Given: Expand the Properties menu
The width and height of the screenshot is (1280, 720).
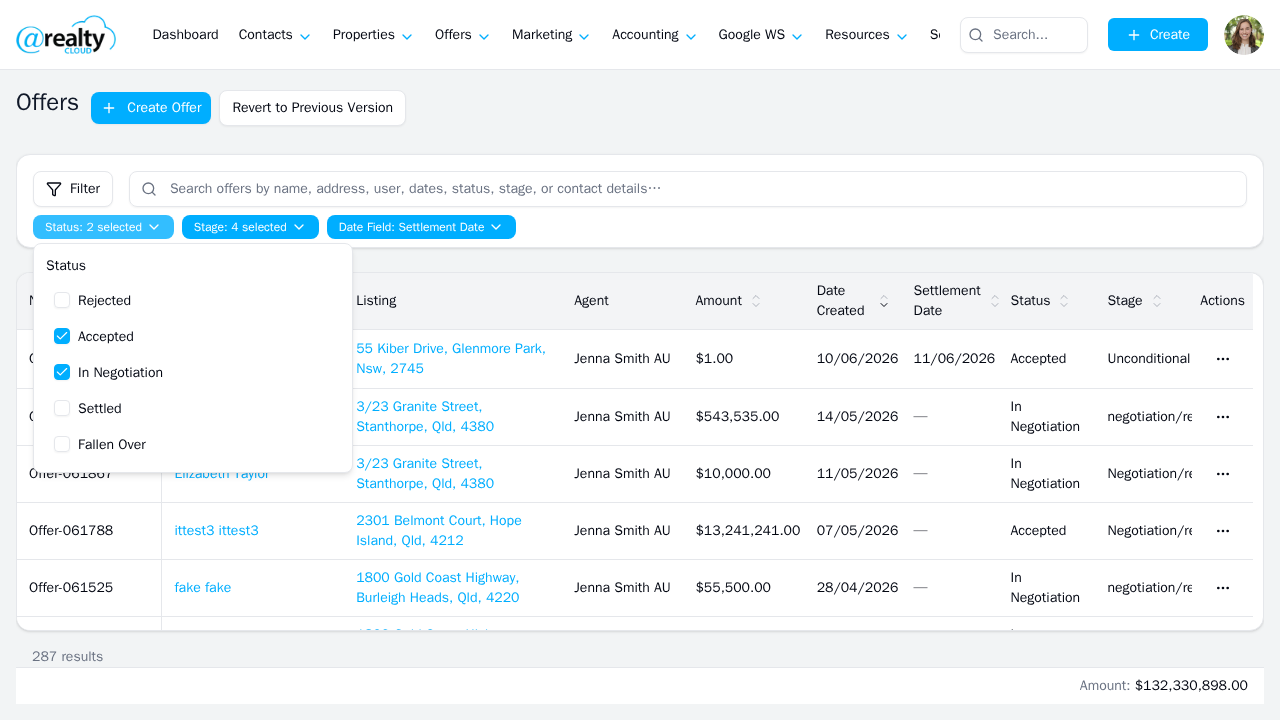Looking at the screenshot, I should pyautogui.click(x=373, y=35).
